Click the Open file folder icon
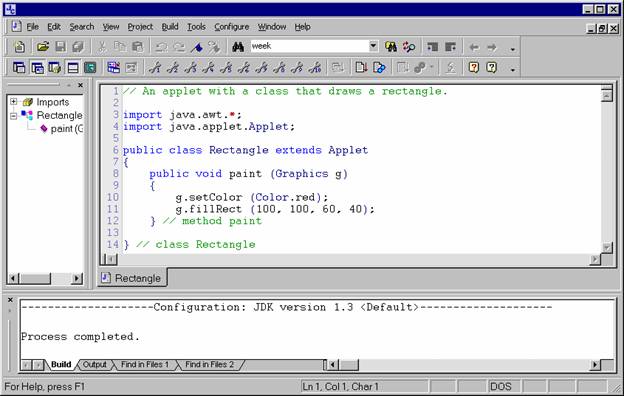 [43, 47]
